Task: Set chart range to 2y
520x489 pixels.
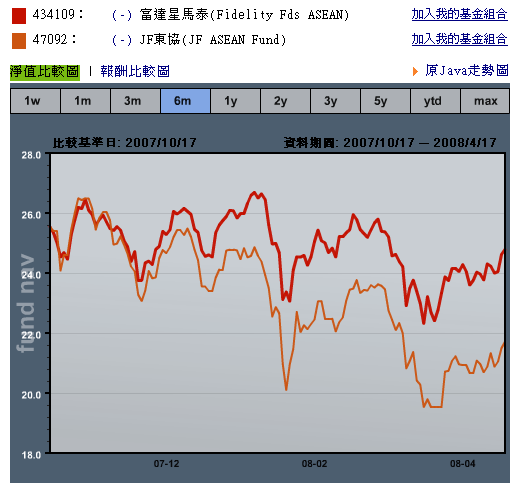Action: [285, 101]
